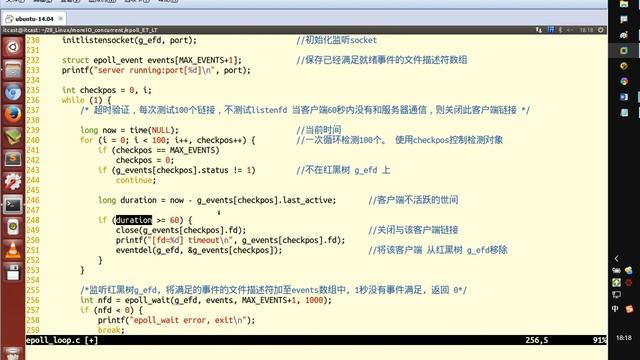Launch VLC media player cone icon
The image size is (640, 360).
[x=13, y=249]
